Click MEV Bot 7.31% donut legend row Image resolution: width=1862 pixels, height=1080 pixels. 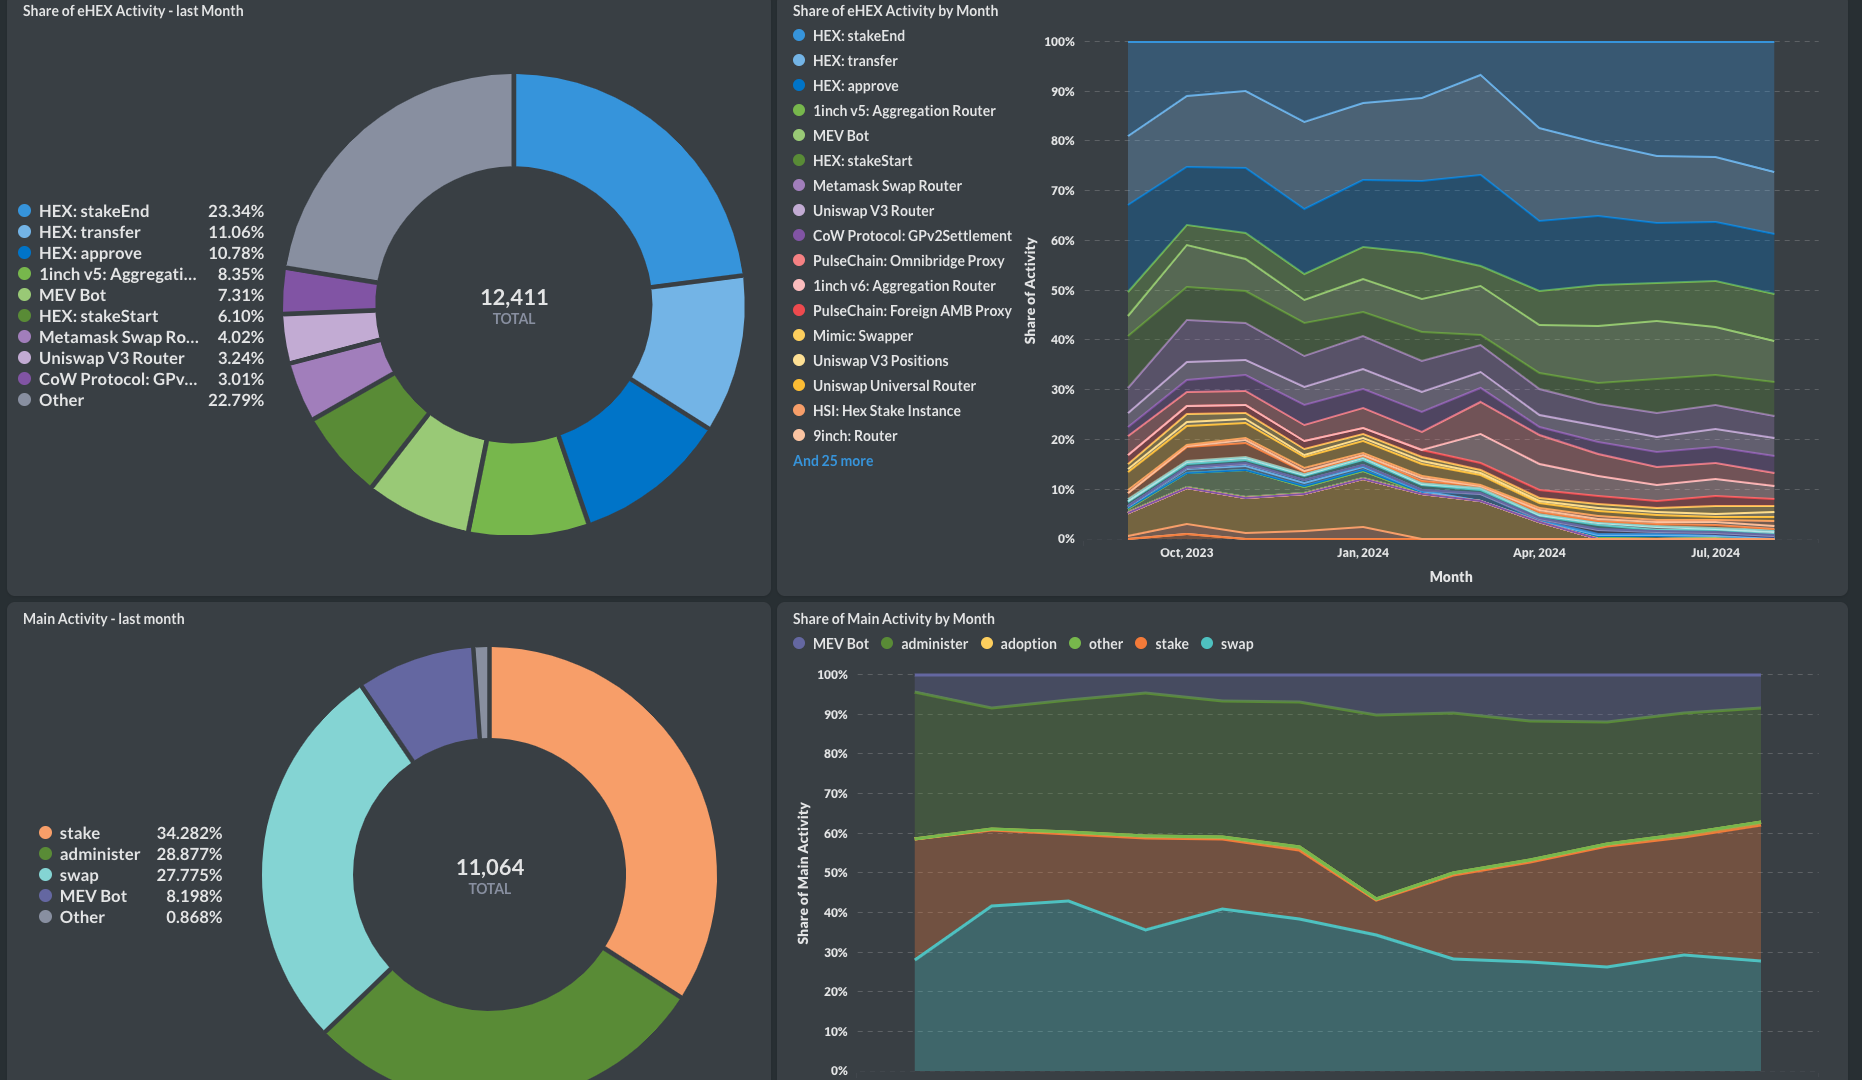pos(141,295)
